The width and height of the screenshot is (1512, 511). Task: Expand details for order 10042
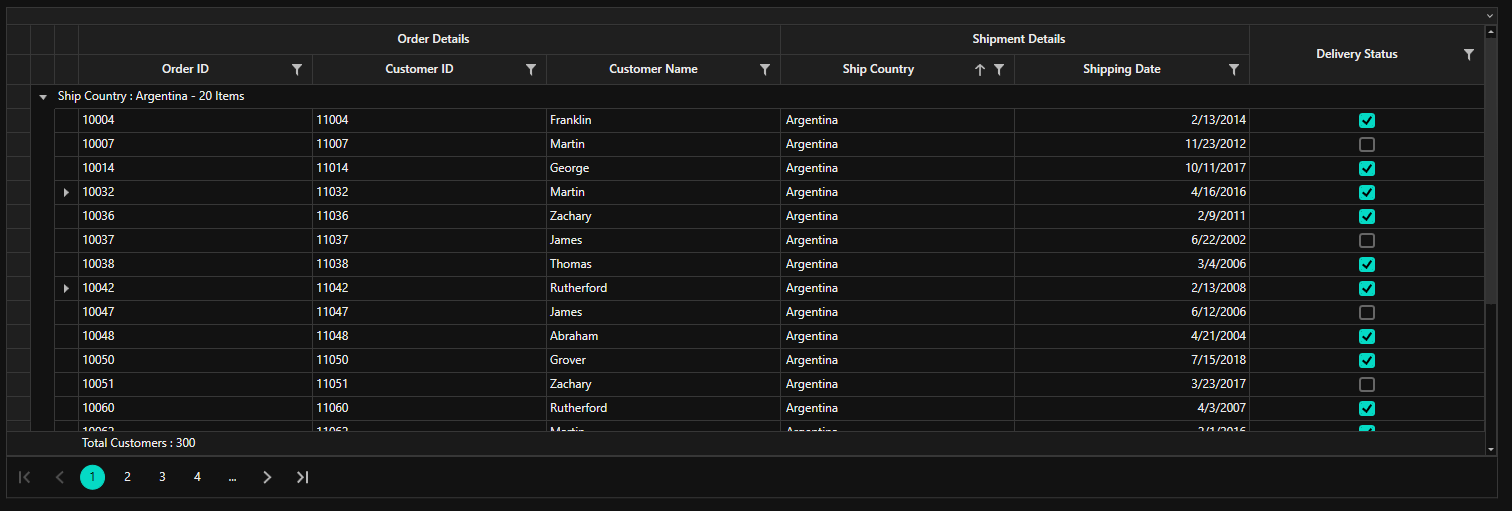coord(66,288)
